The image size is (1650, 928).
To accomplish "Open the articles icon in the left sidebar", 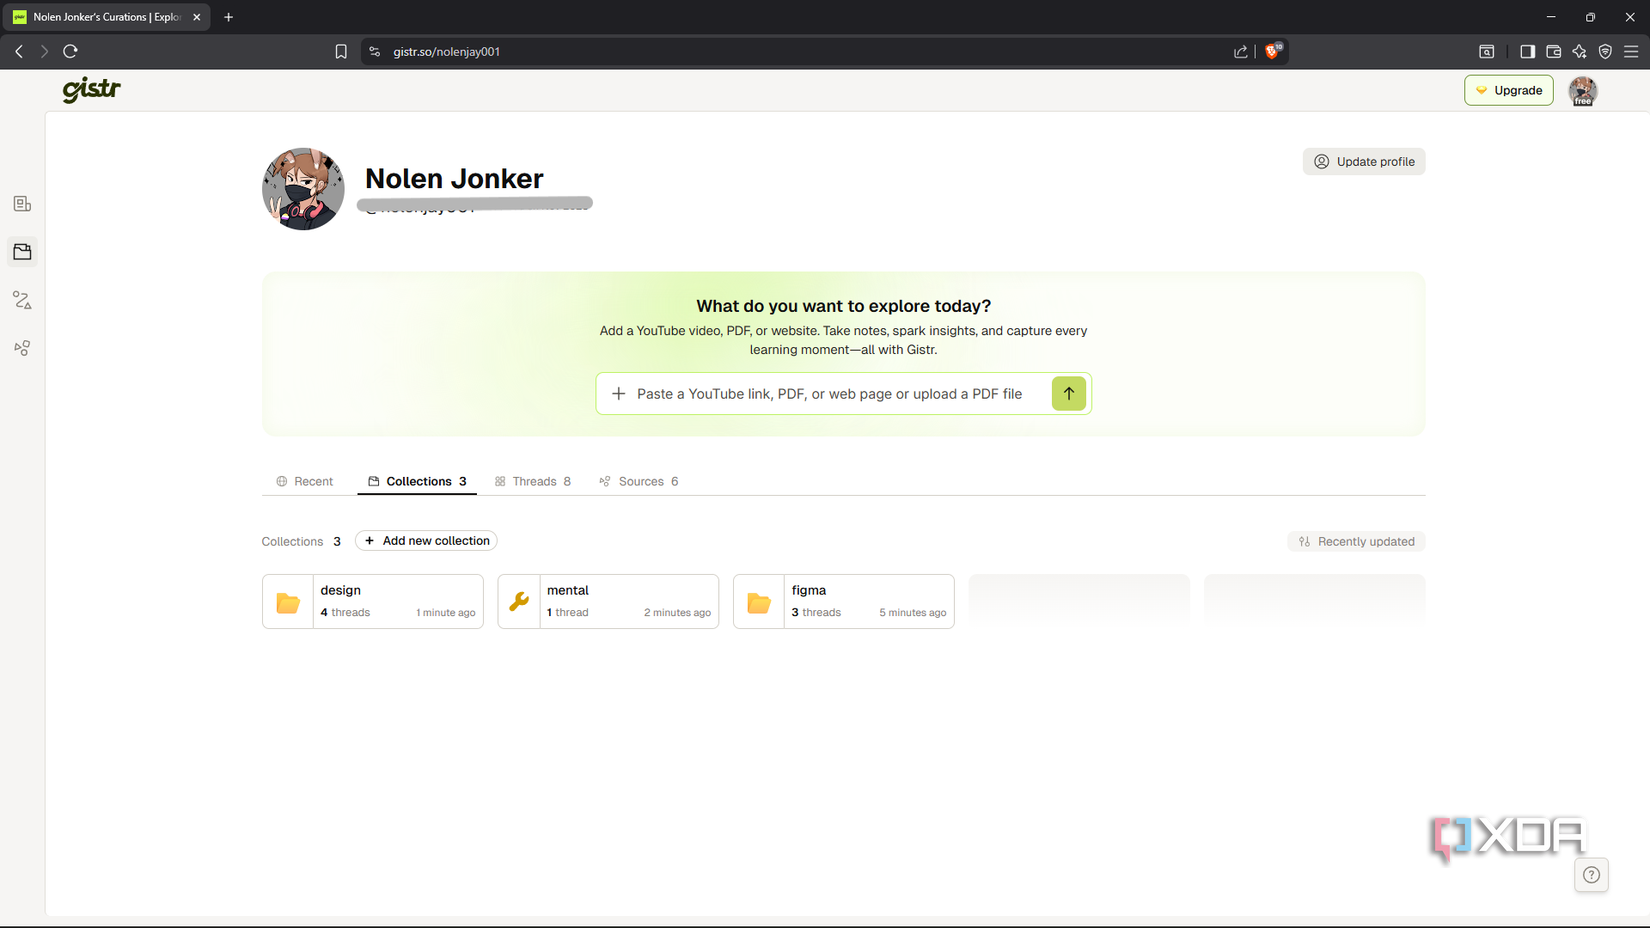I will tap(22, 203).
